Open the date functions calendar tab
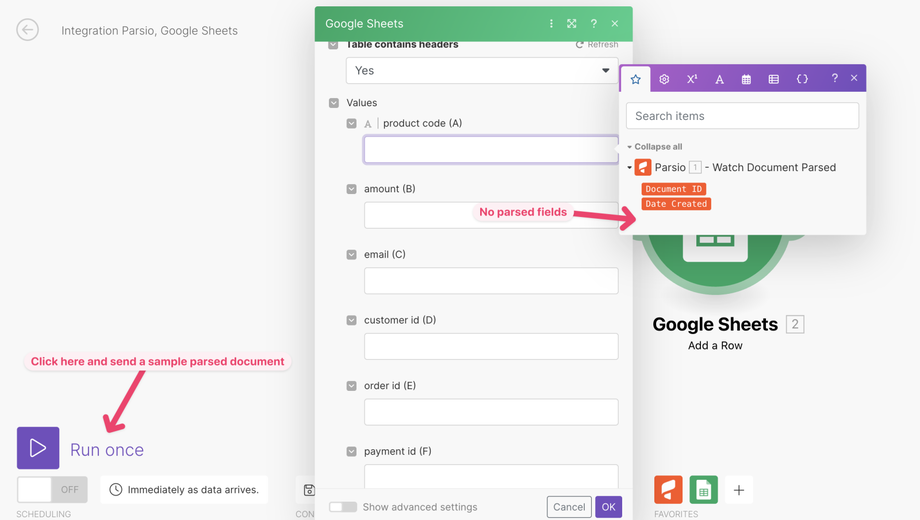This screenshot has height=520, width=920. 746,79
